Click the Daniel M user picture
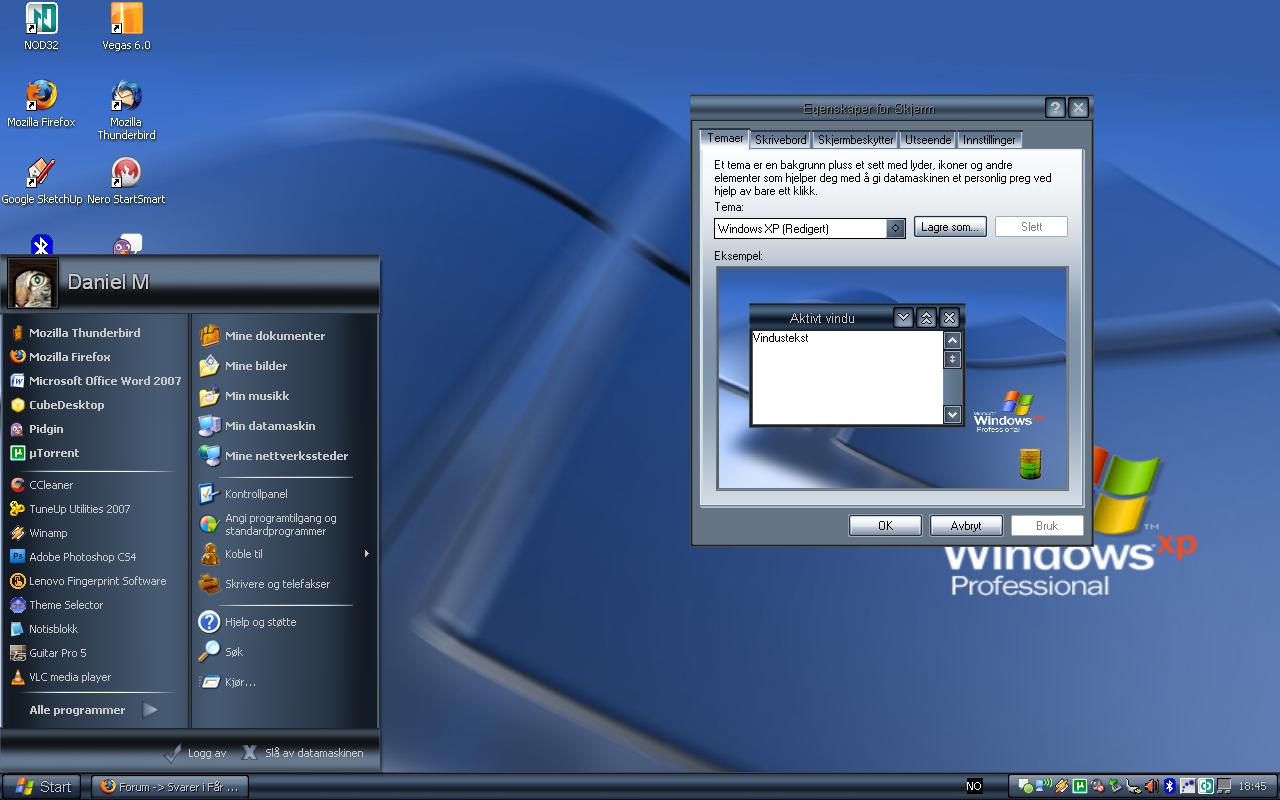 [x=33, y=283]
